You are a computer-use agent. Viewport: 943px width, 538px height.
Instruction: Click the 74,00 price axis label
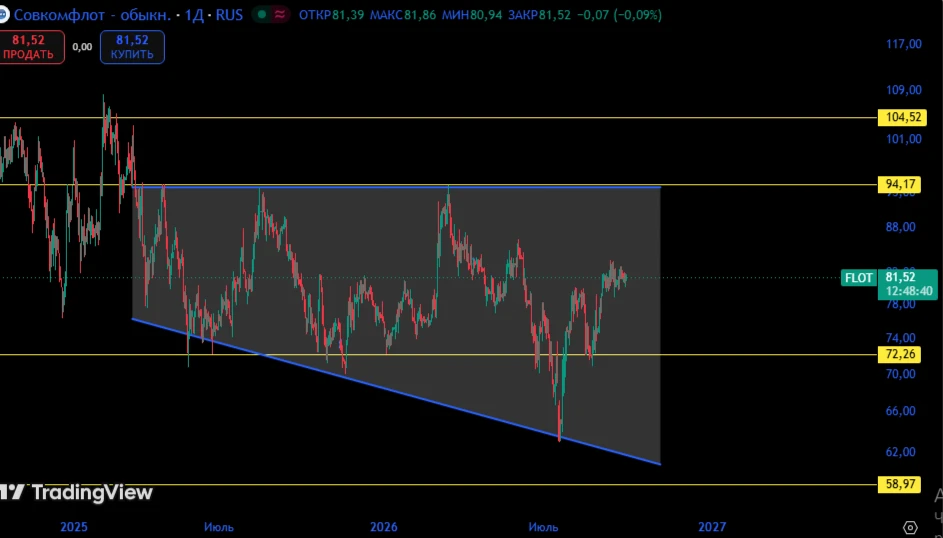point(900,338)
